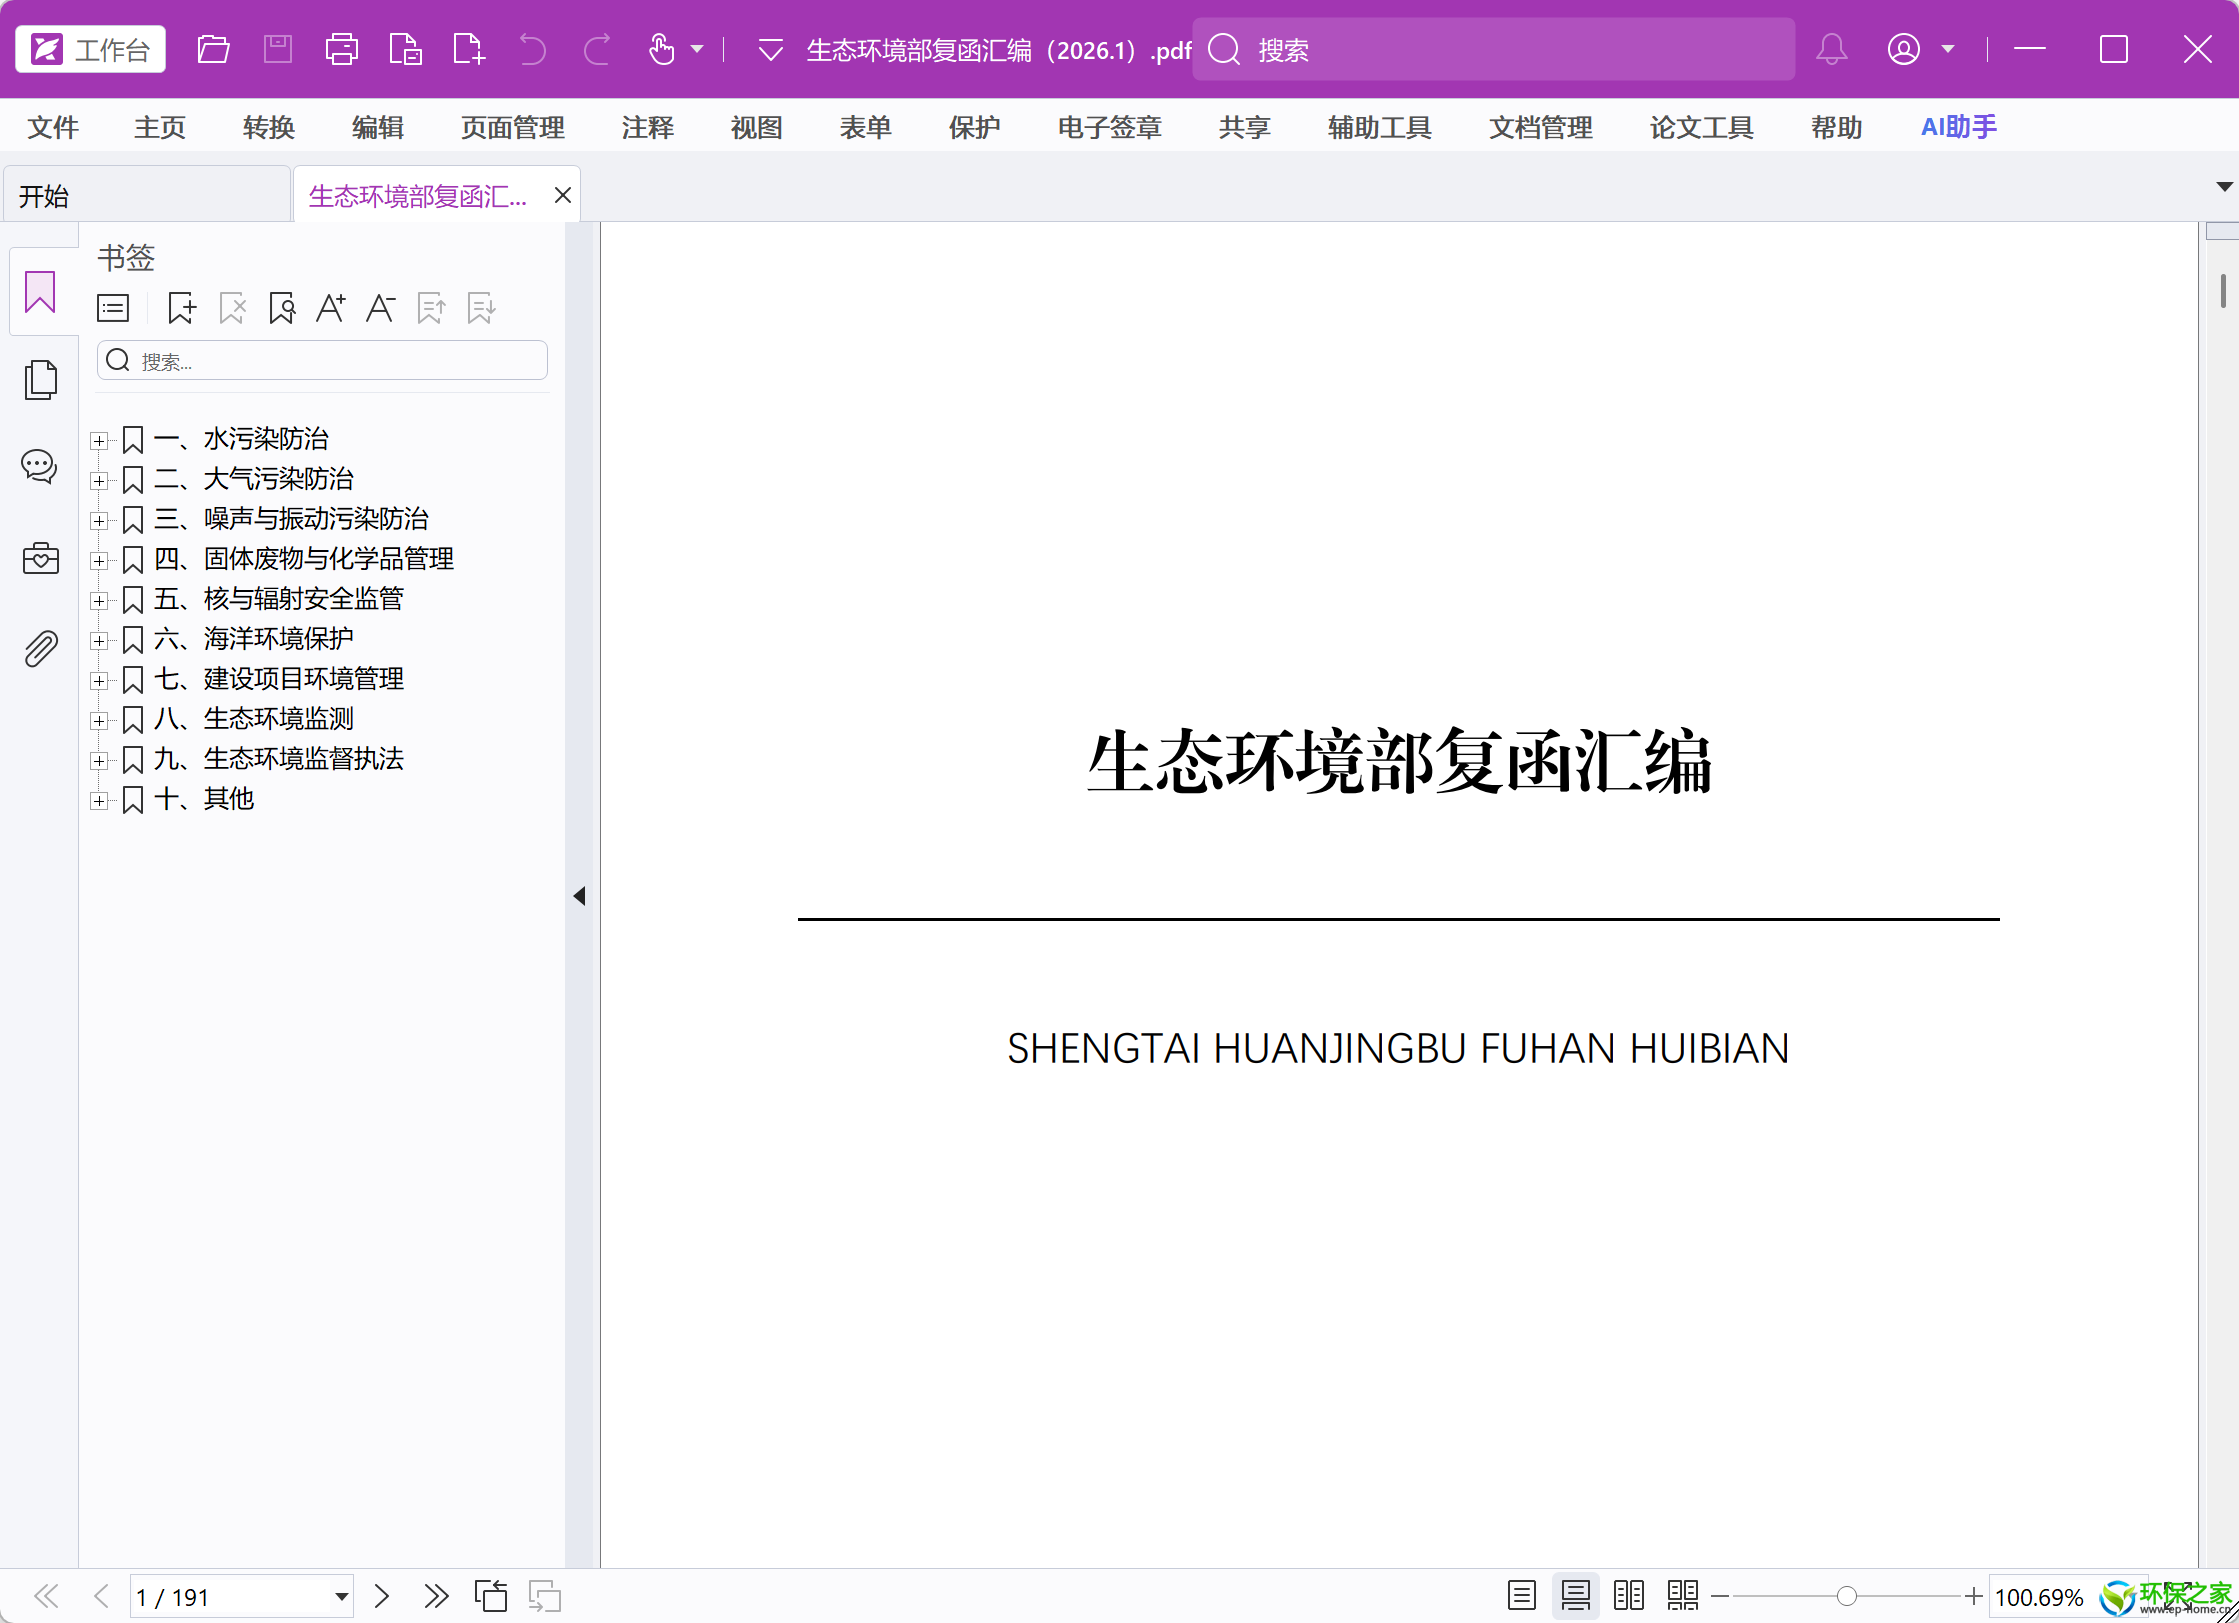The width and height of the screenshot is (2239, 1623).
Task: Go to first page button
Action: (46, 1596)
